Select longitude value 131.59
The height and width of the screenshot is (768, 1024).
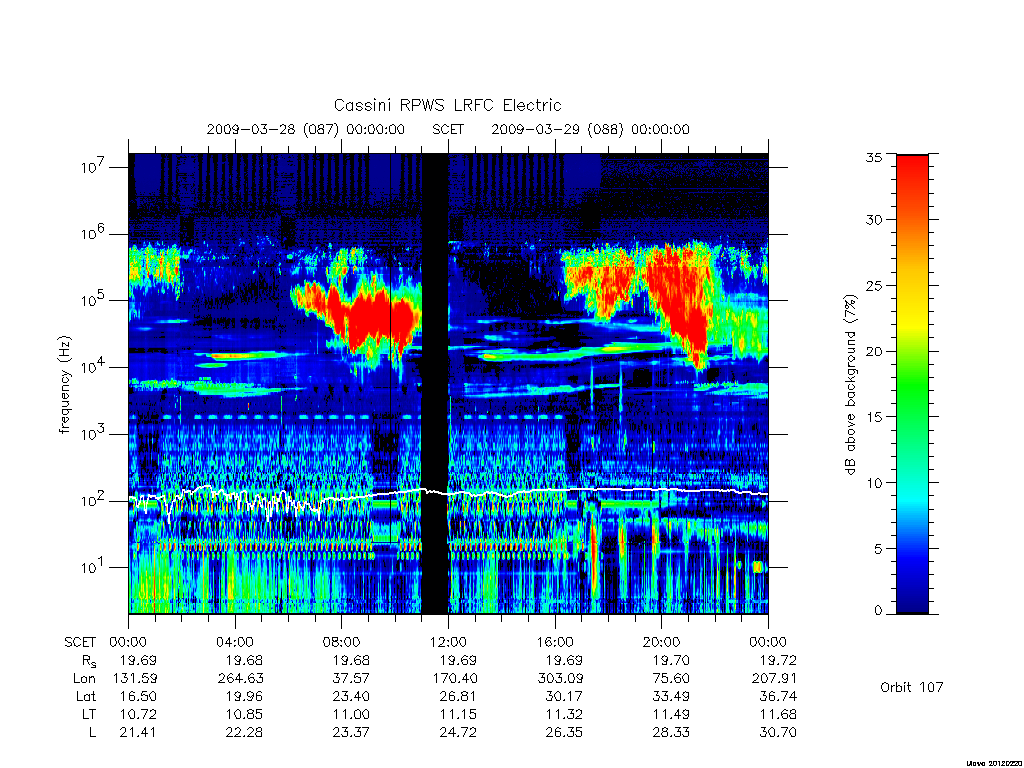(135, 679)
